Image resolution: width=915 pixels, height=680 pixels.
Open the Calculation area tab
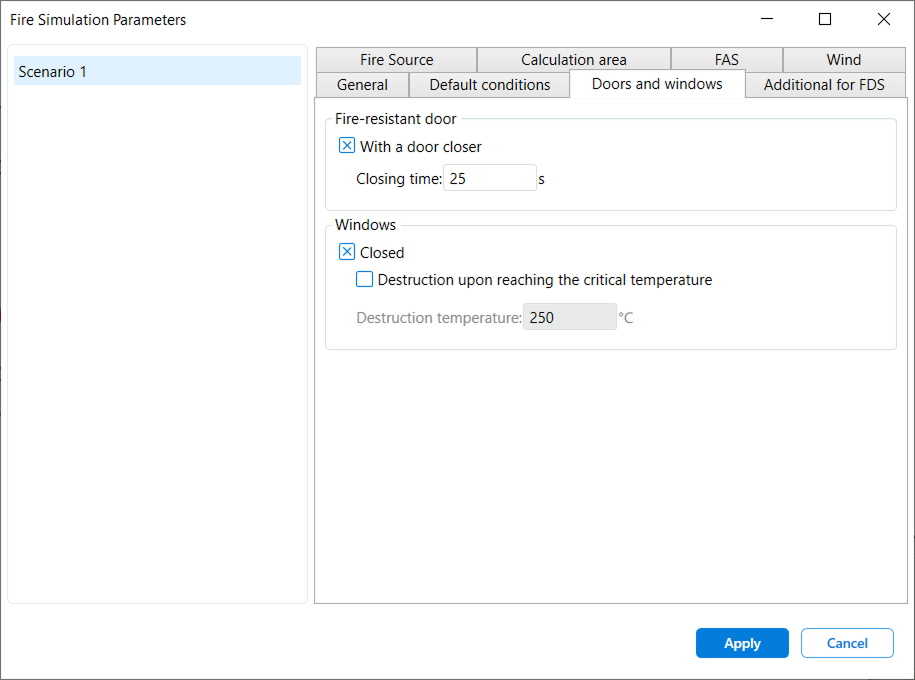(x=573, y=60)
